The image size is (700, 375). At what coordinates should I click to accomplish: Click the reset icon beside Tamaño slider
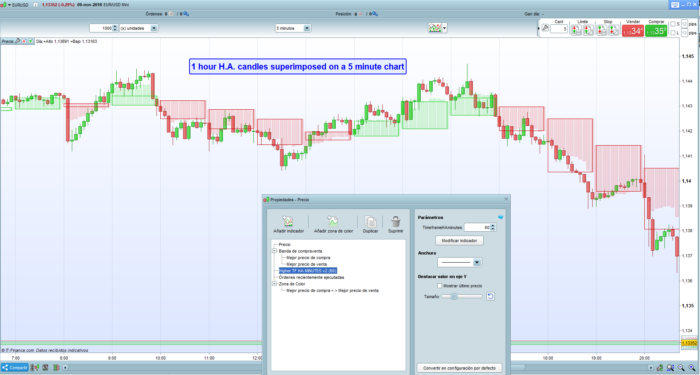coord(490,296)
